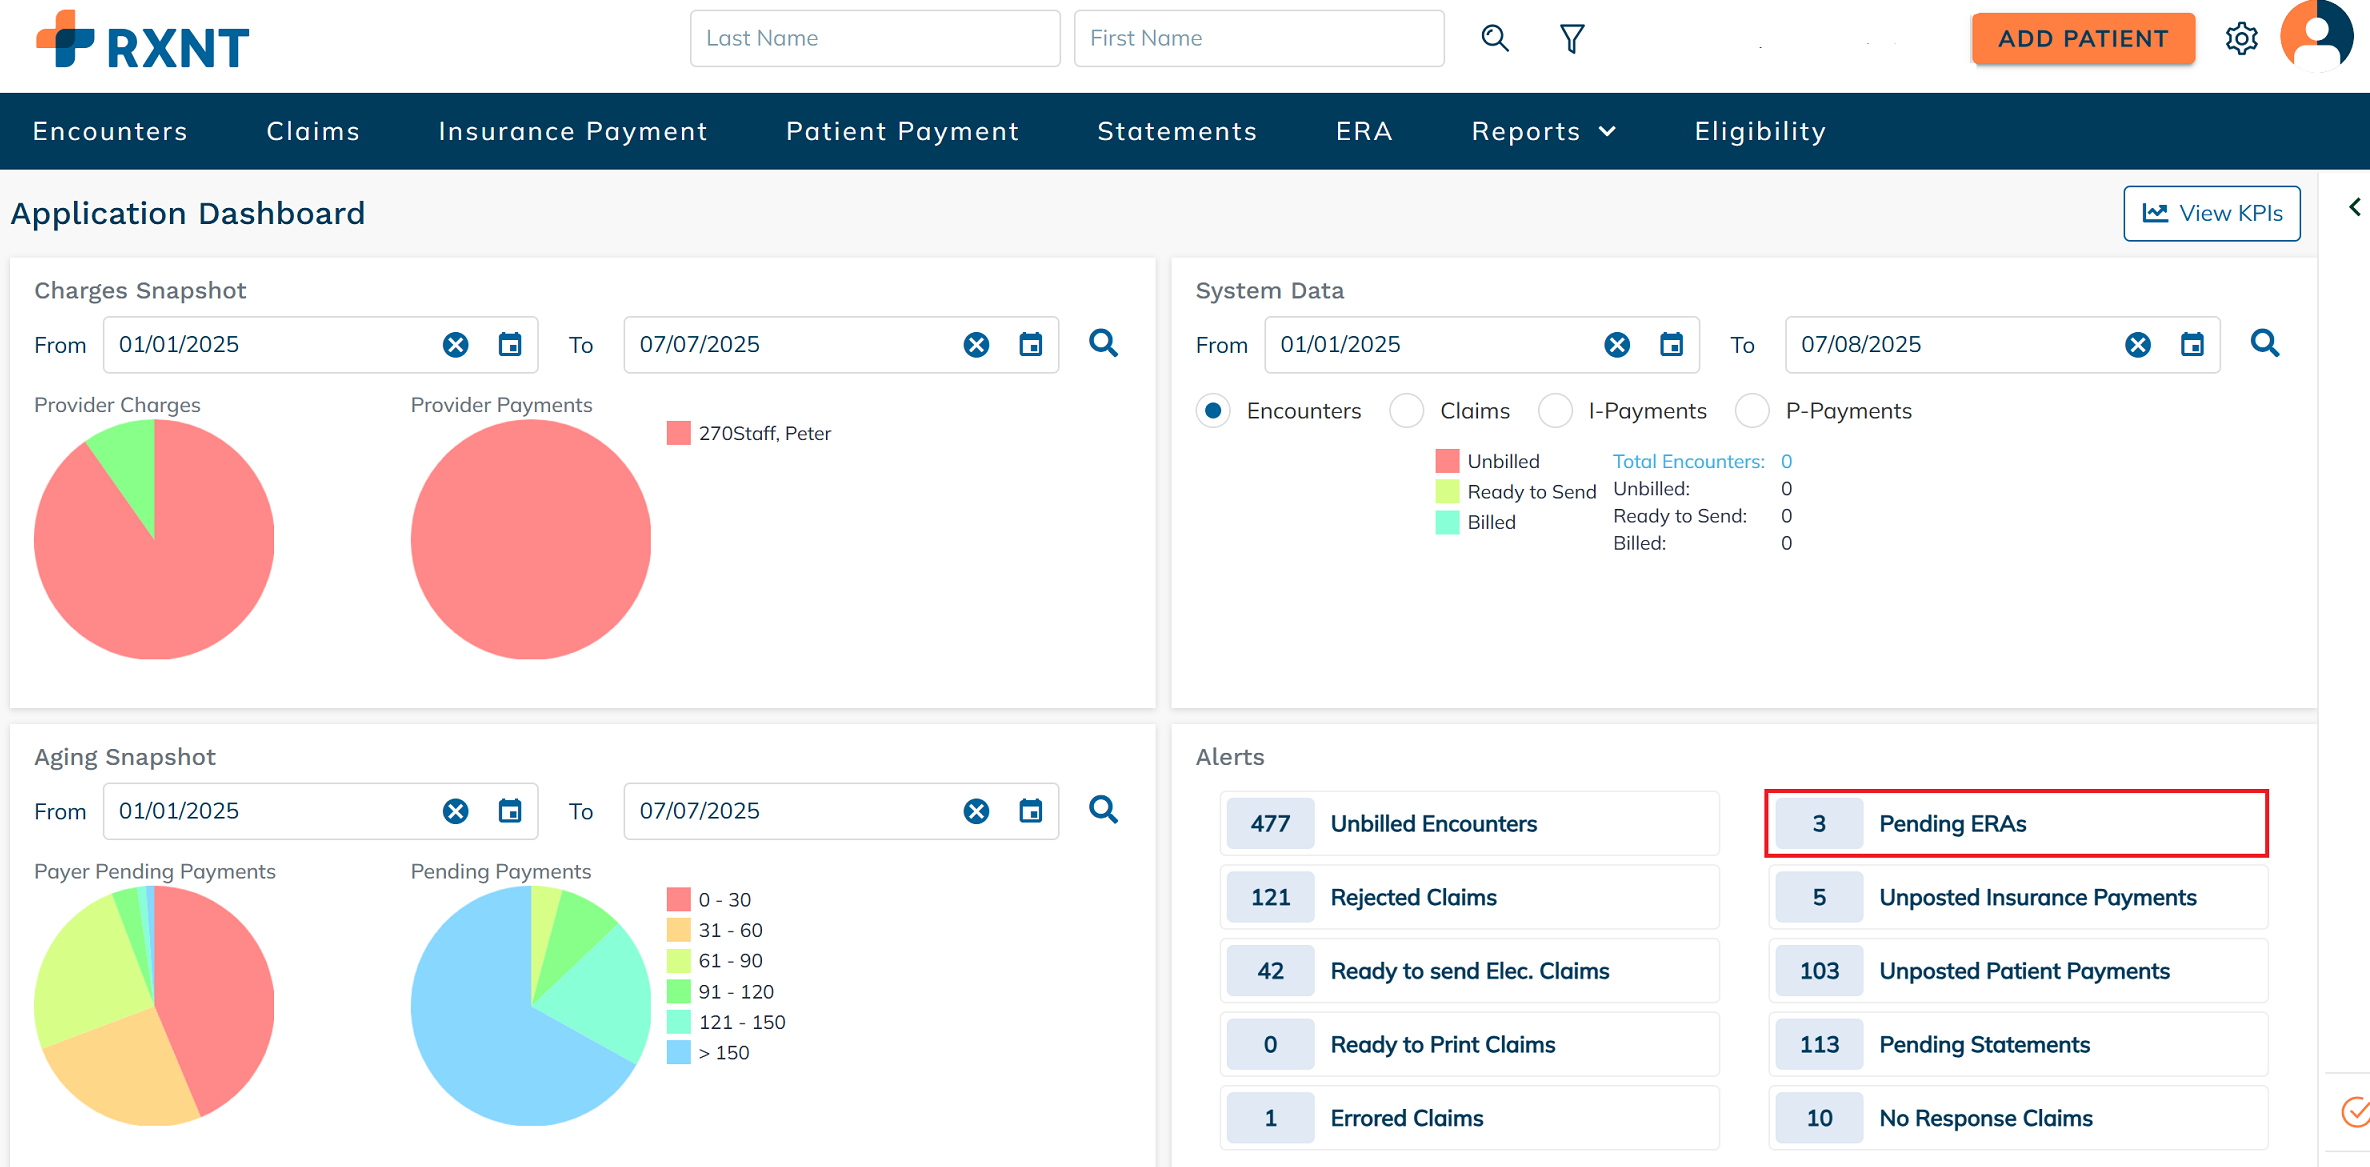Image resolution: width=2370 pixels, height=1167 pixels.
Task: Select the I-Payments radio option
Action: (x=1555, y=411)
